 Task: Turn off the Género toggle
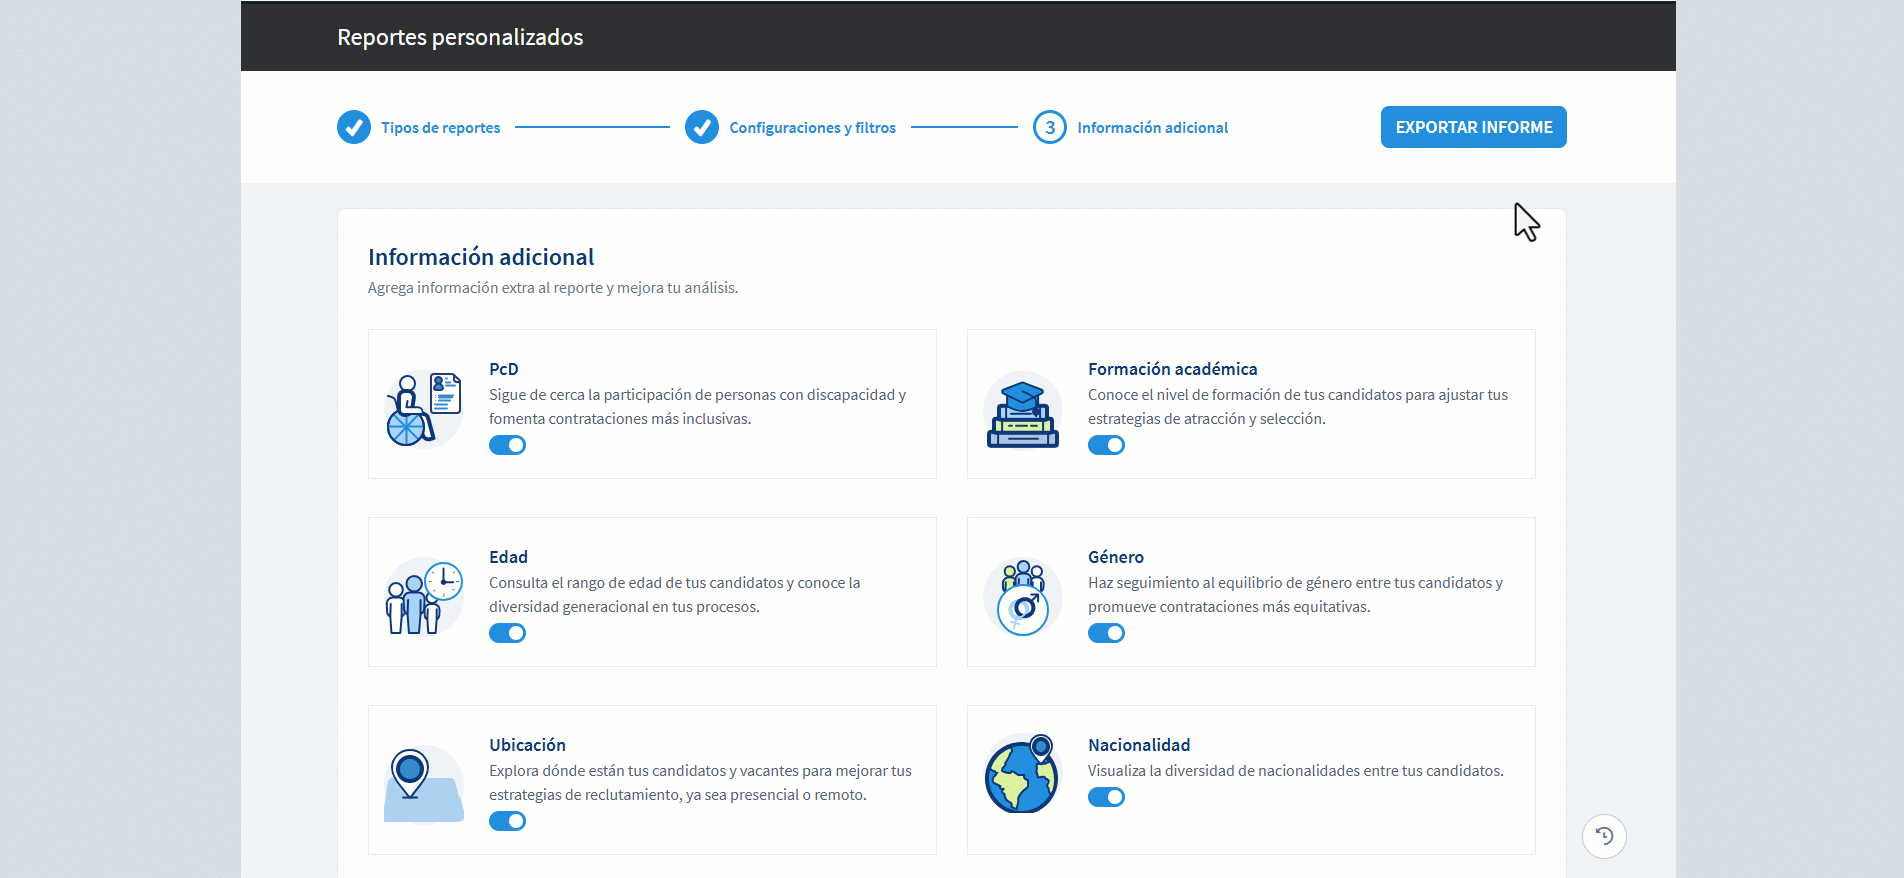[1106, 633]
